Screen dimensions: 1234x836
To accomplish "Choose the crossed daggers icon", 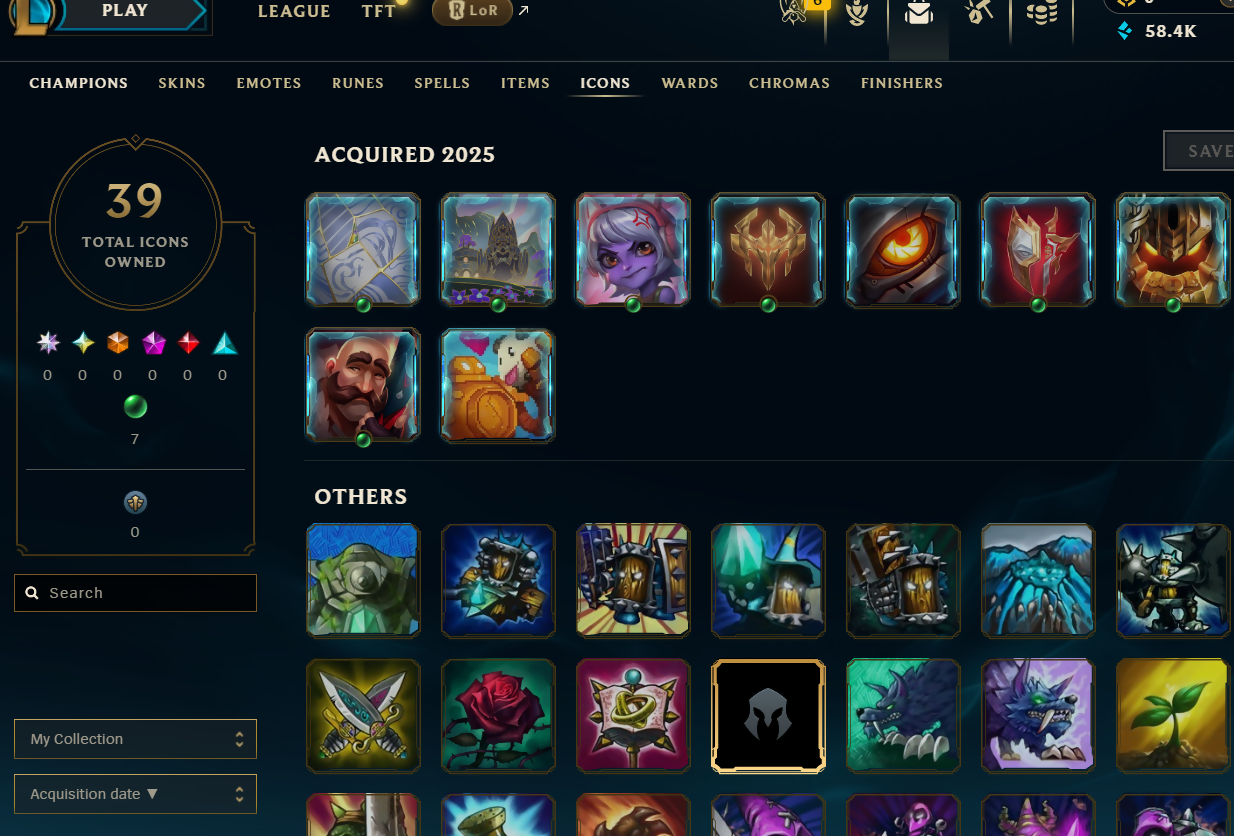I will click(x=363, y=715).
